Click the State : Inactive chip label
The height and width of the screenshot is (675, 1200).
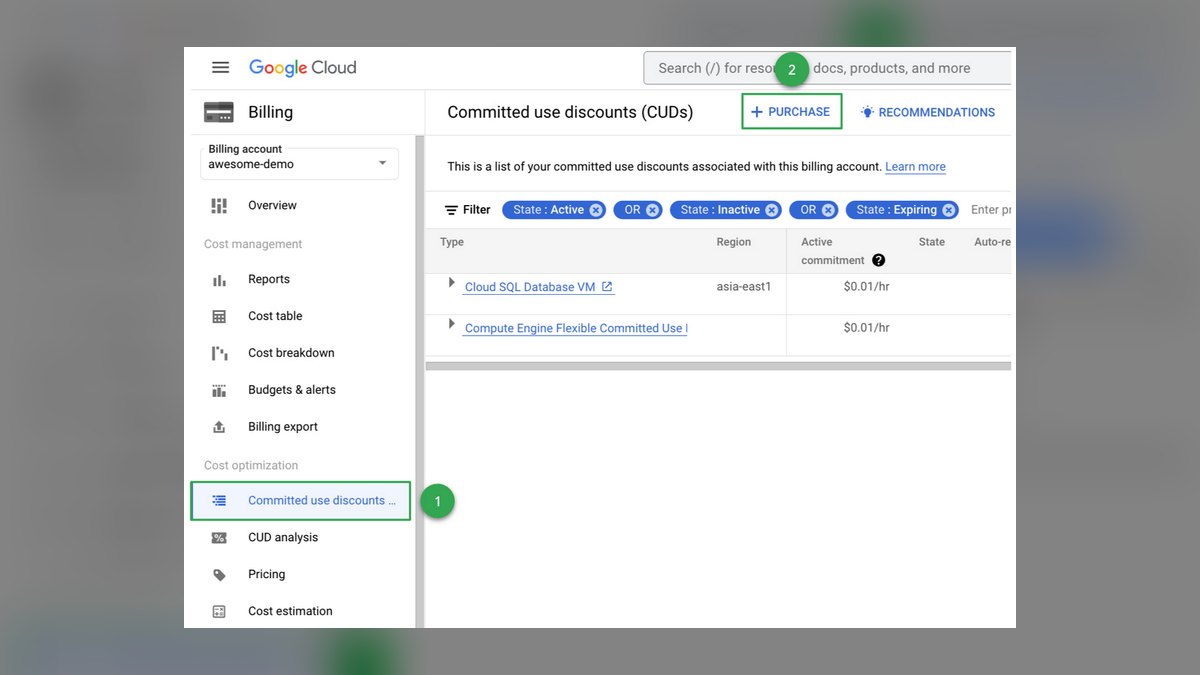(720, 210)
